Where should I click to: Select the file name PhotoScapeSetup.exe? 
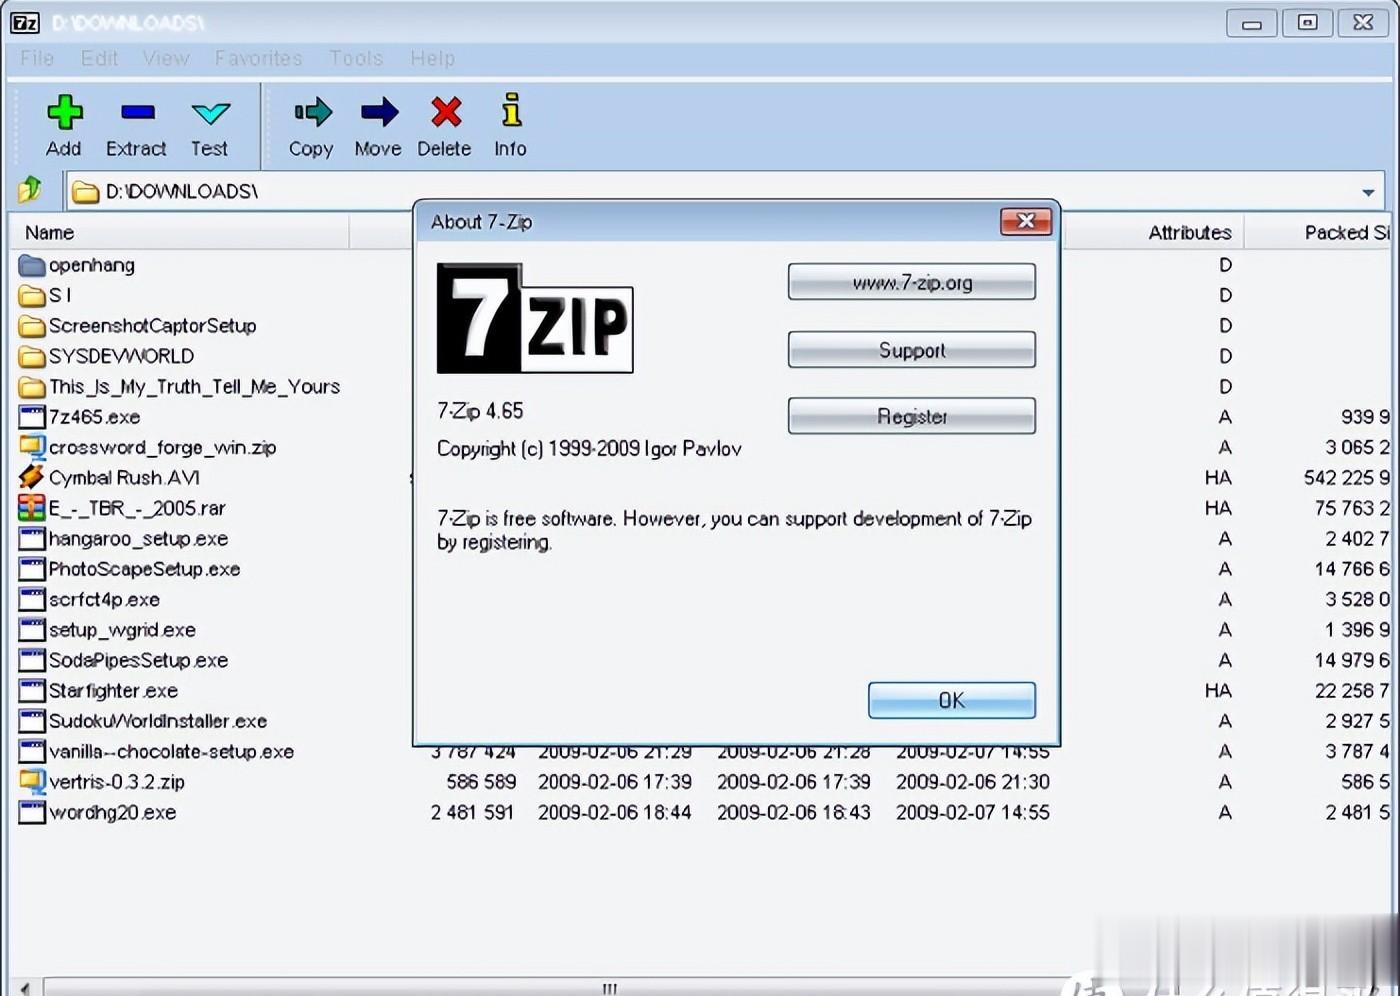(x=145, y=569)
